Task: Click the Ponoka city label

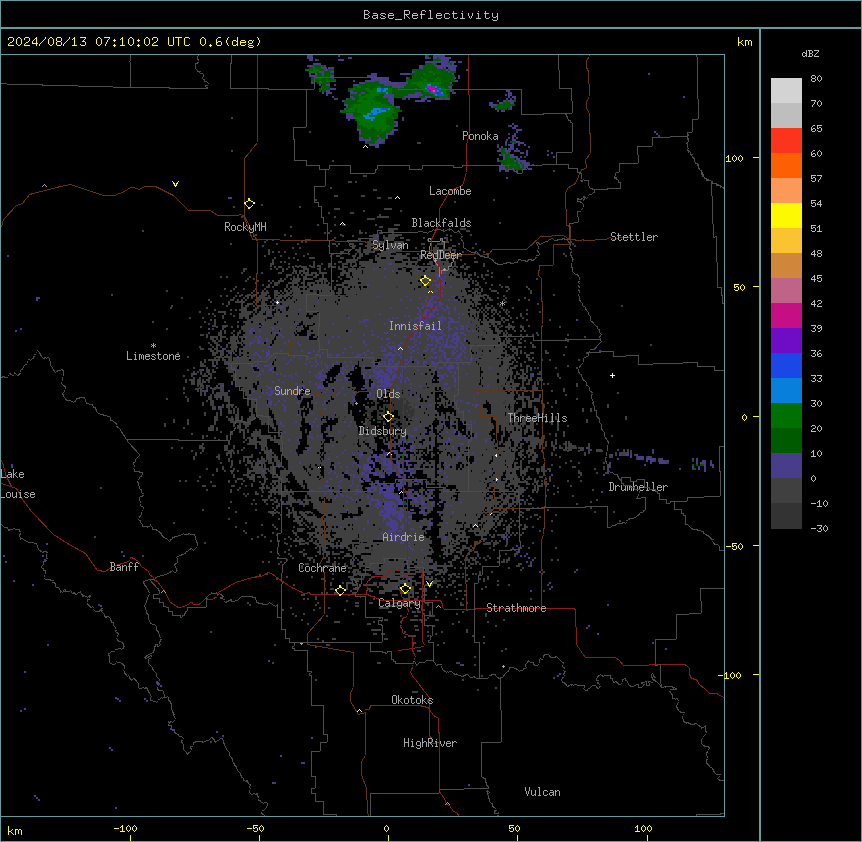Action: (x=480, y=136)
